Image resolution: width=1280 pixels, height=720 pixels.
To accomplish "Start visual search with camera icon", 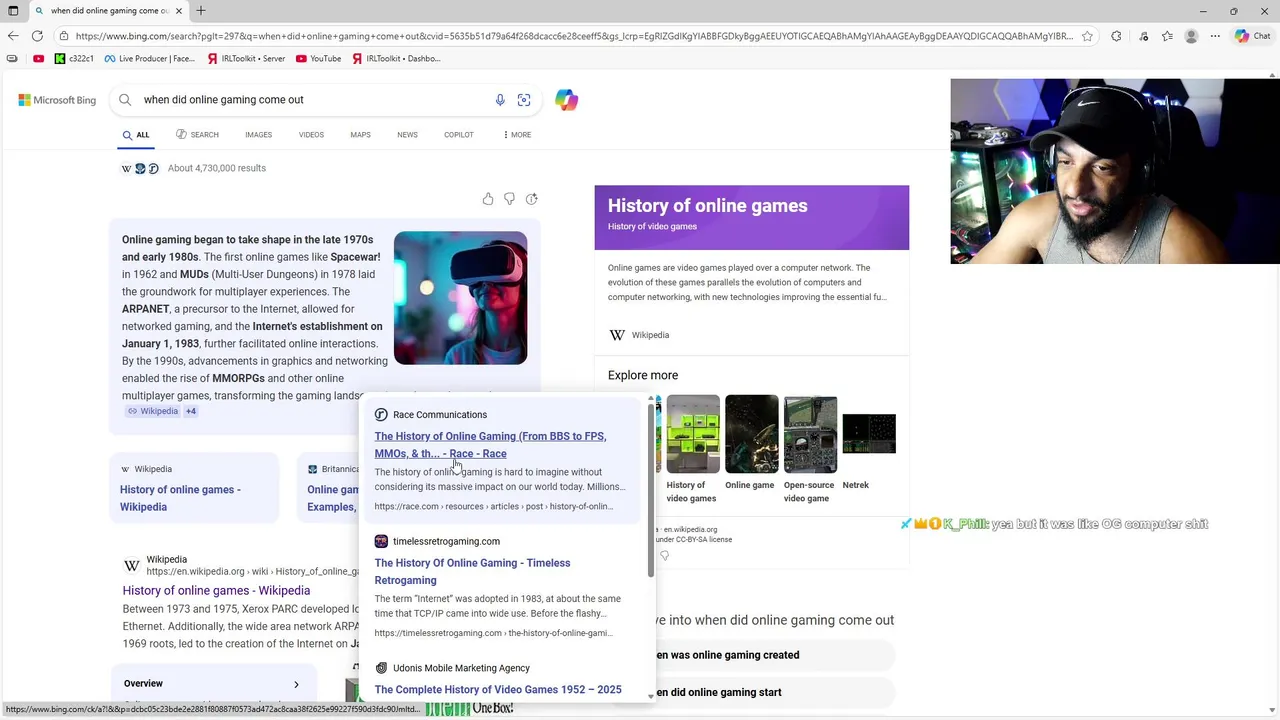I will (x=524, y=100).
